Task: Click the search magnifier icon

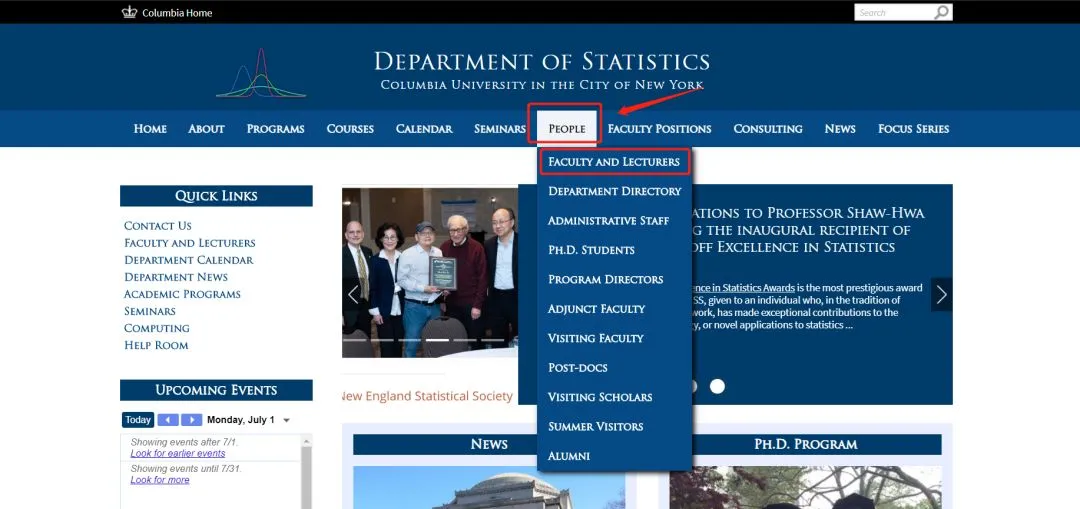Action: 941,13
